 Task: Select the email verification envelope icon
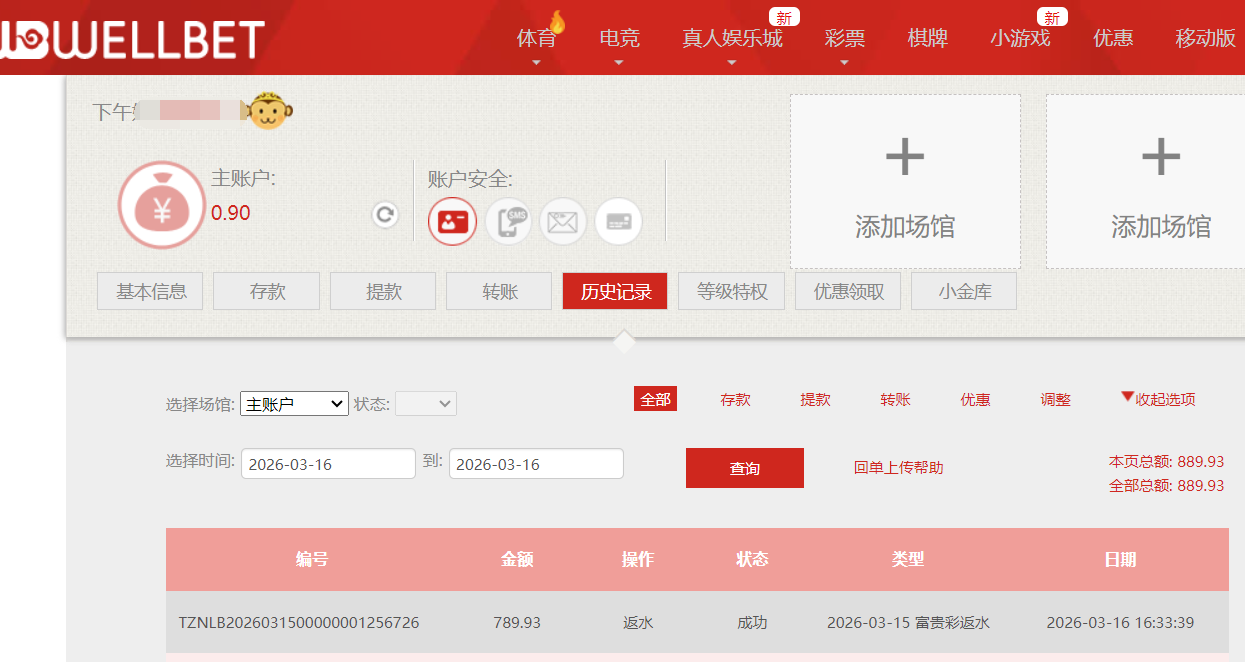pos(562,221)
